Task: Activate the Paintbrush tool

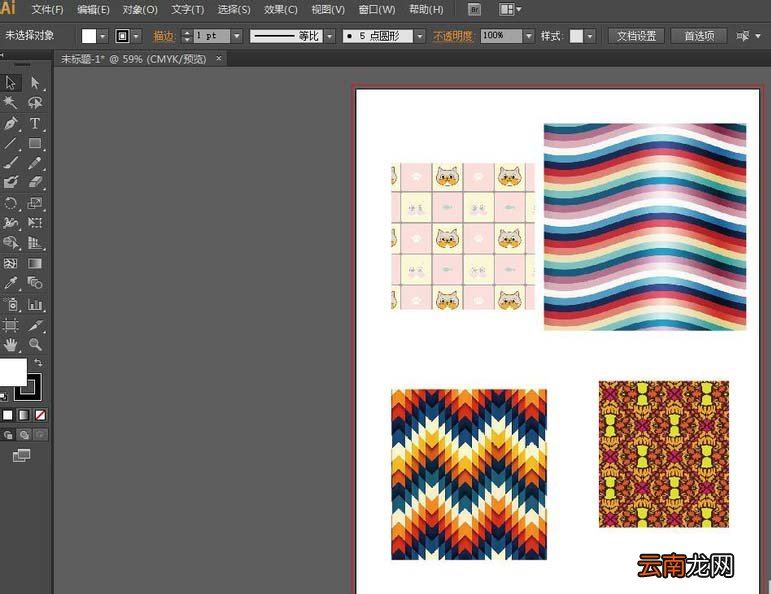Action: click(11, 163)
